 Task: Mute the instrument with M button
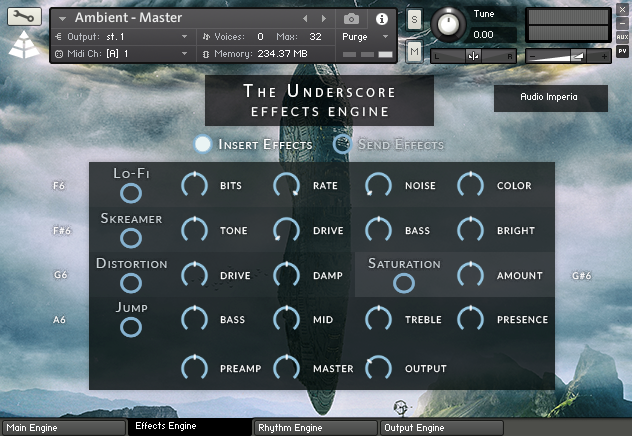(x=414, y=51)
